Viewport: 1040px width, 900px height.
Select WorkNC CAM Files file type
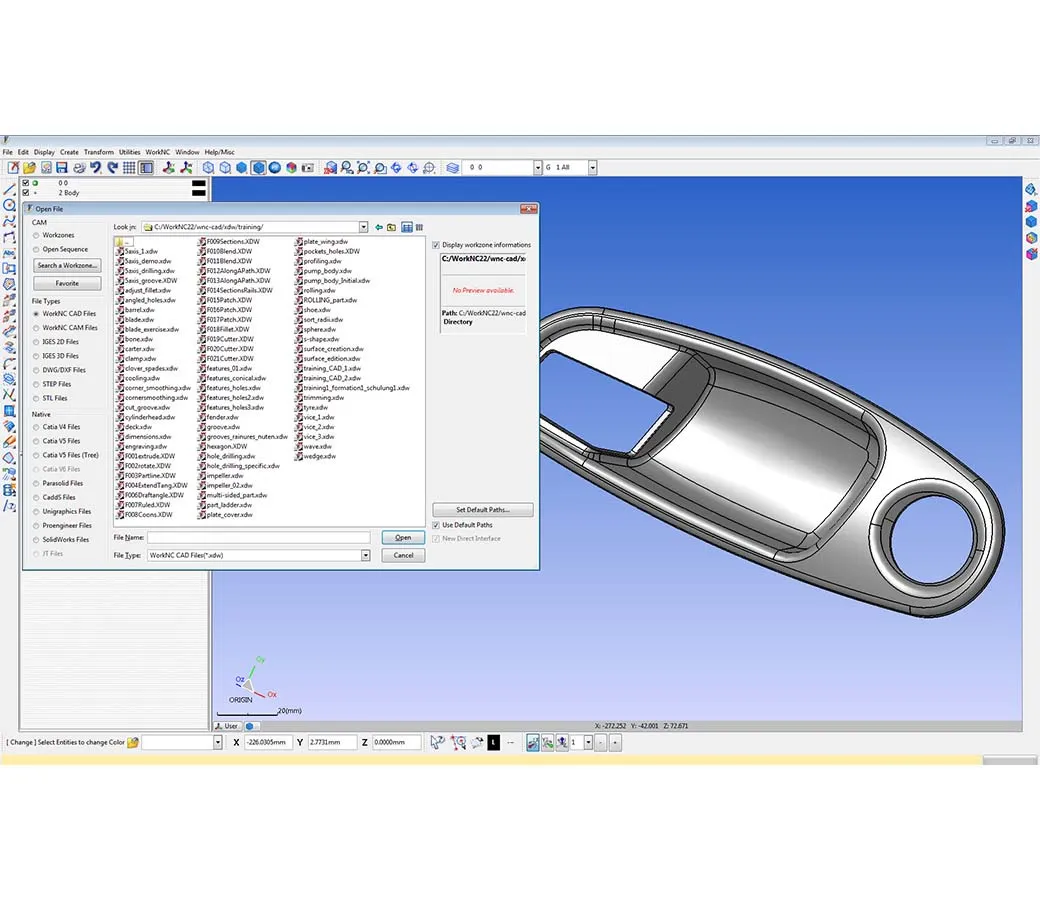coord(36,328)
